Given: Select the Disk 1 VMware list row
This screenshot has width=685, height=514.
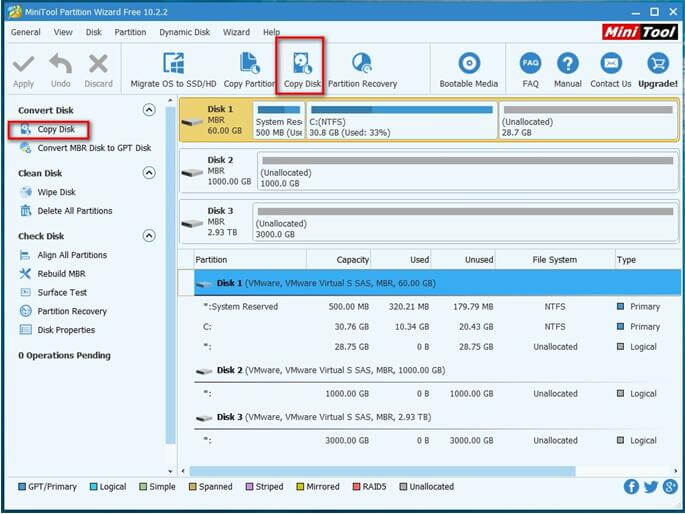Looking at the screenshot, I should tap(437, 283).
